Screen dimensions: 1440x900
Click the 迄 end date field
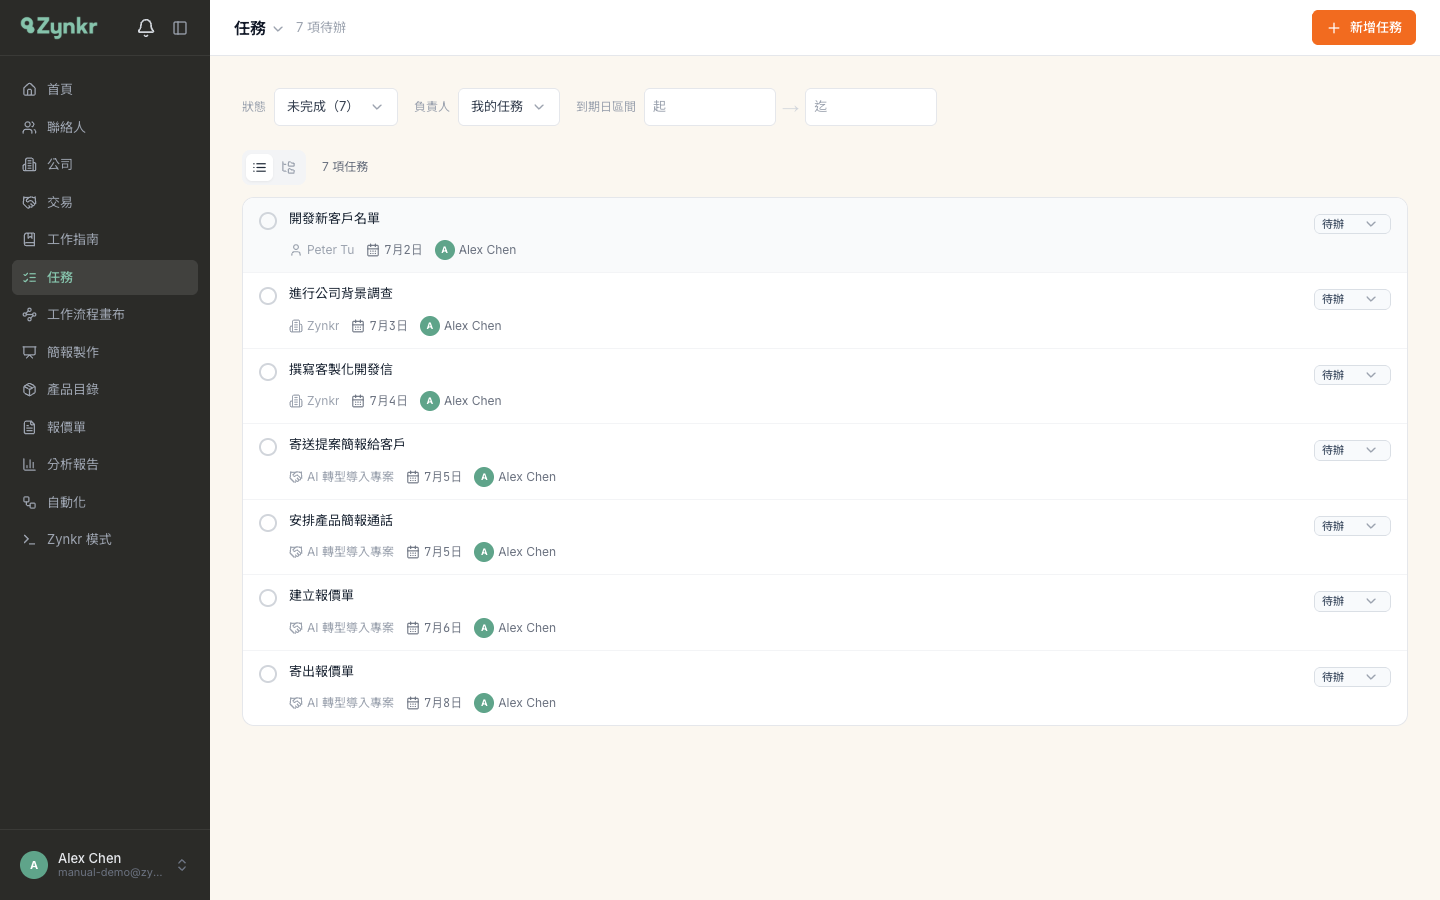tap(871, 107)
